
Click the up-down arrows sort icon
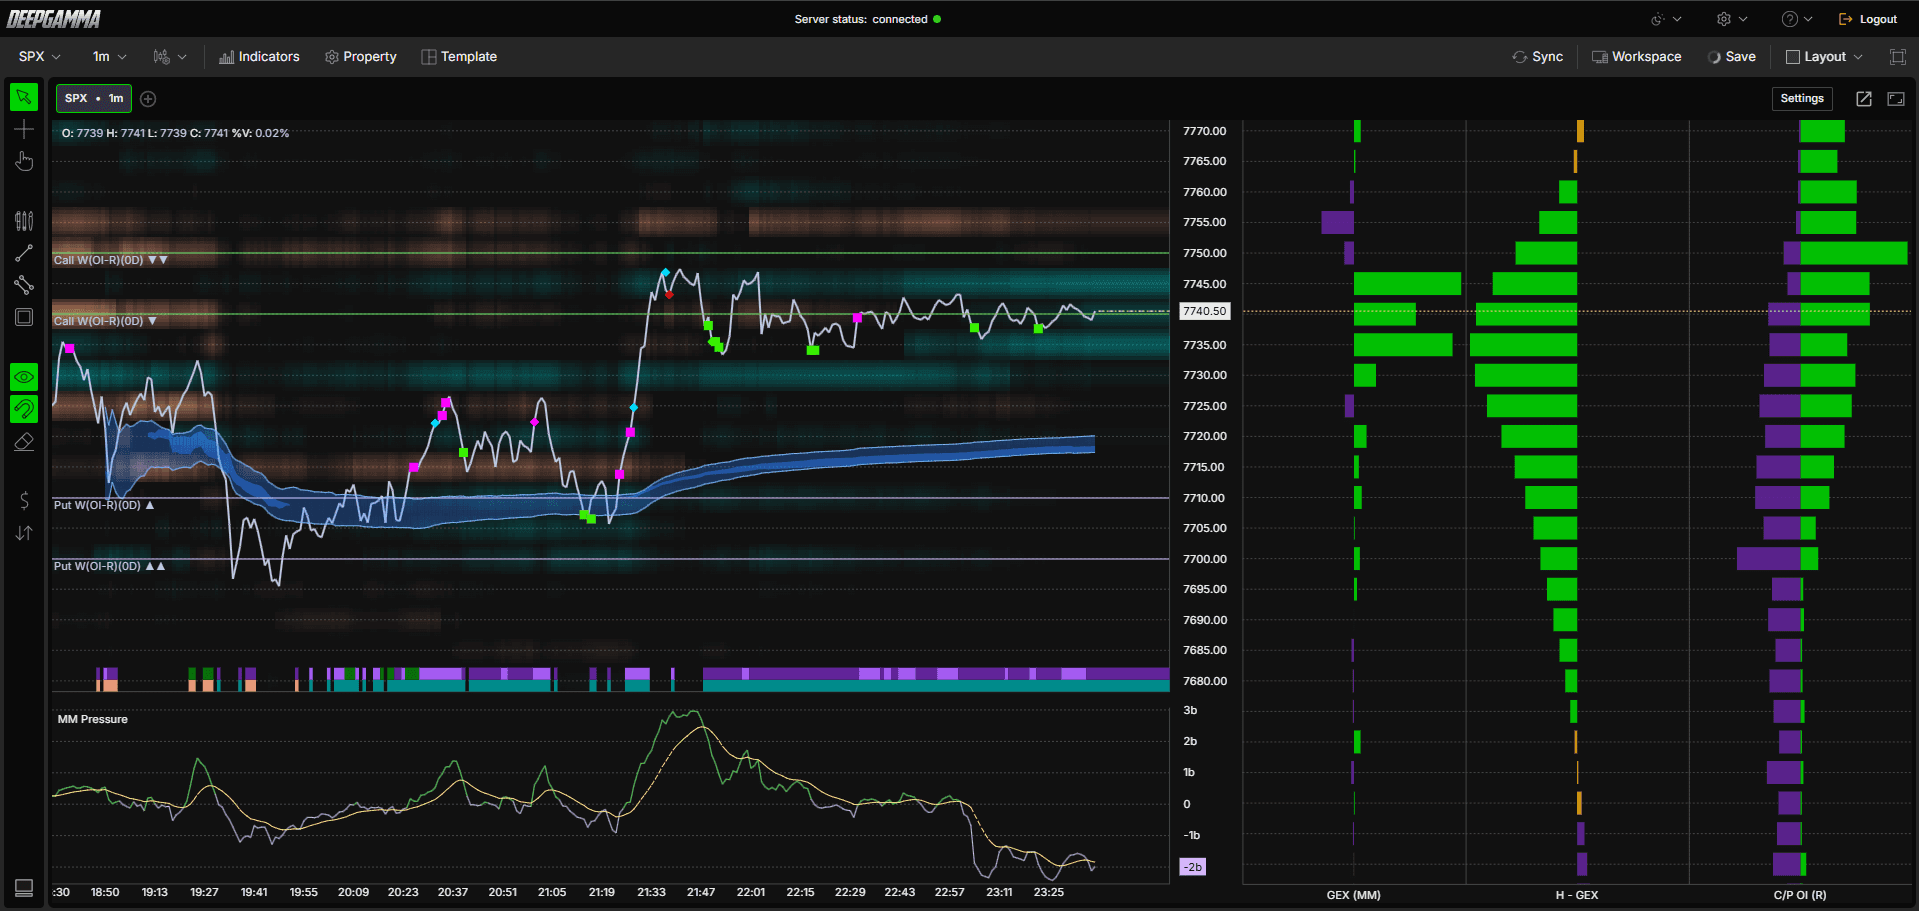point(24,533)
